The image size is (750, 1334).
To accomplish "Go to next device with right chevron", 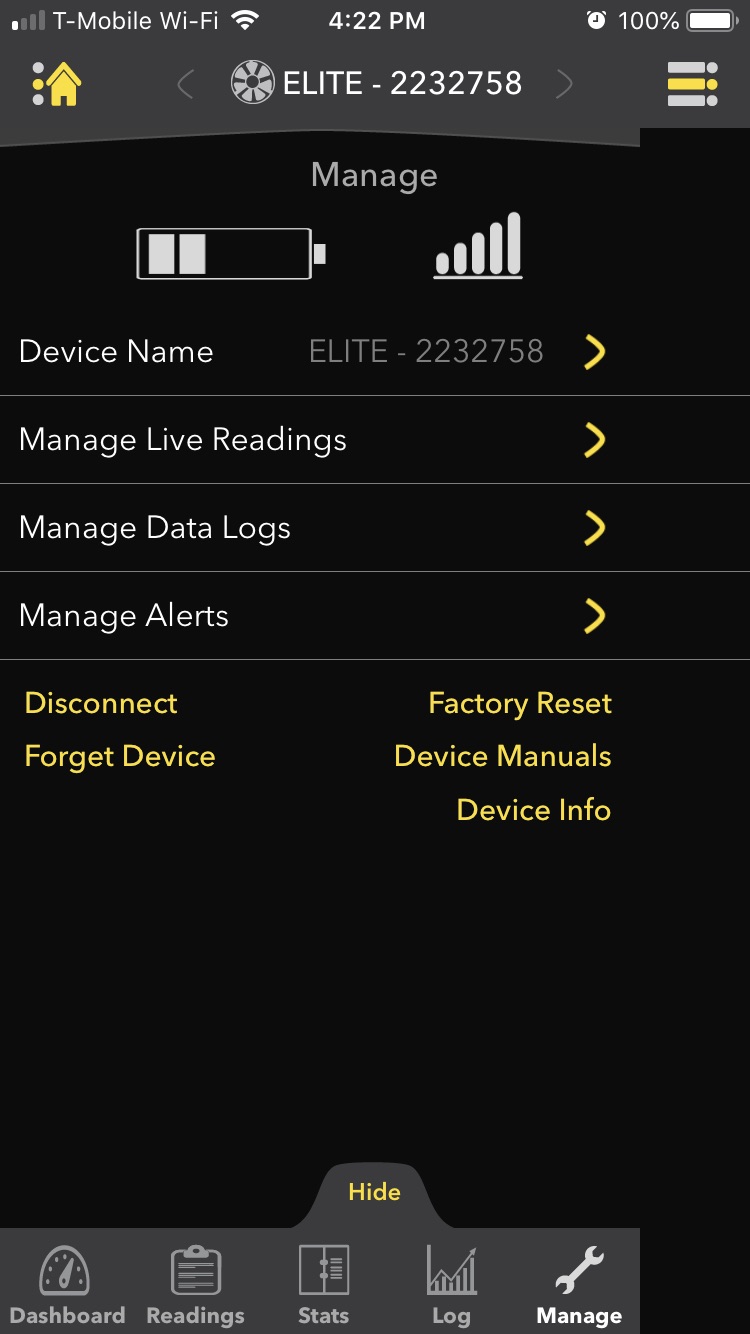I will [564, 85].
